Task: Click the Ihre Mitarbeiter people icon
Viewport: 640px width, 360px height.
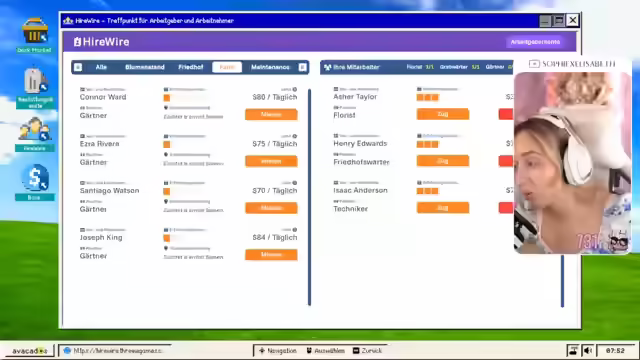Action: [x=327, y=67]
